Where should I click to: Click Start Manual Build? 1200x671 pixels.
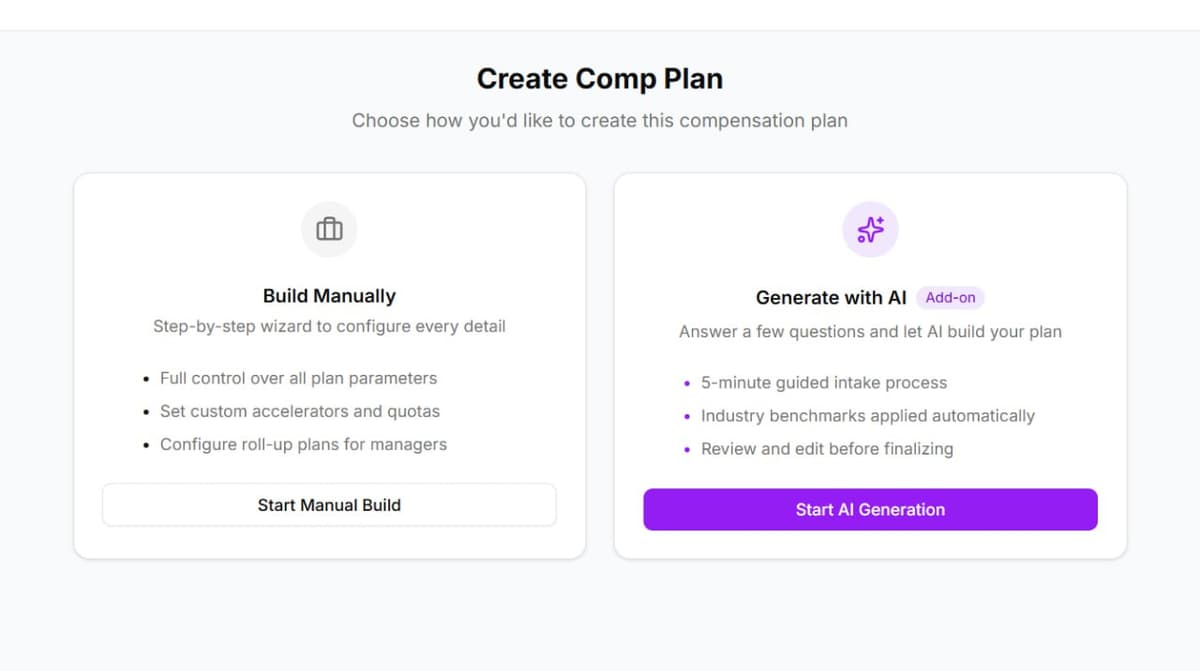[x=329, y=505]
